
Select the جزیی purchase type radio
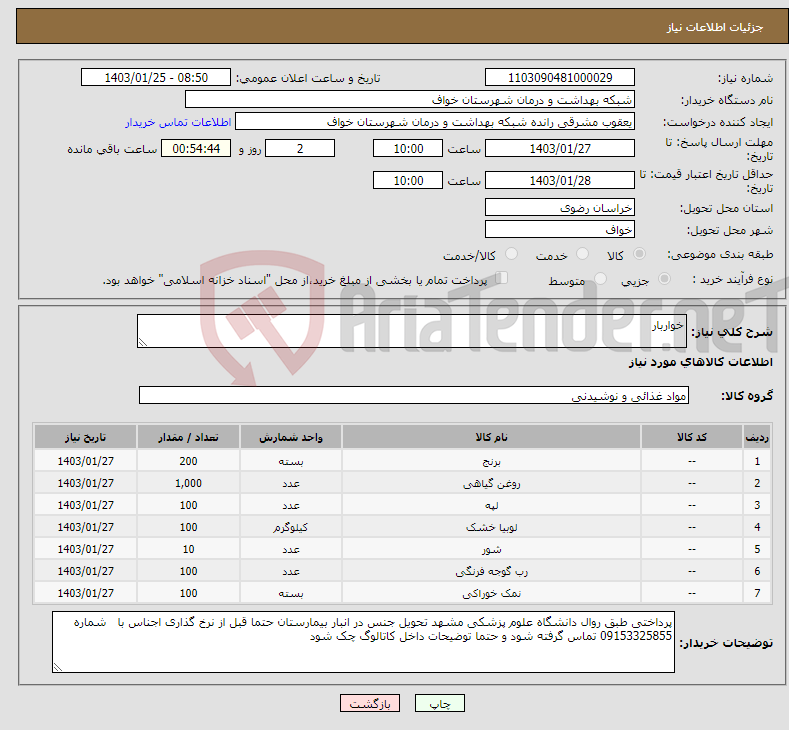coord(664,279)
